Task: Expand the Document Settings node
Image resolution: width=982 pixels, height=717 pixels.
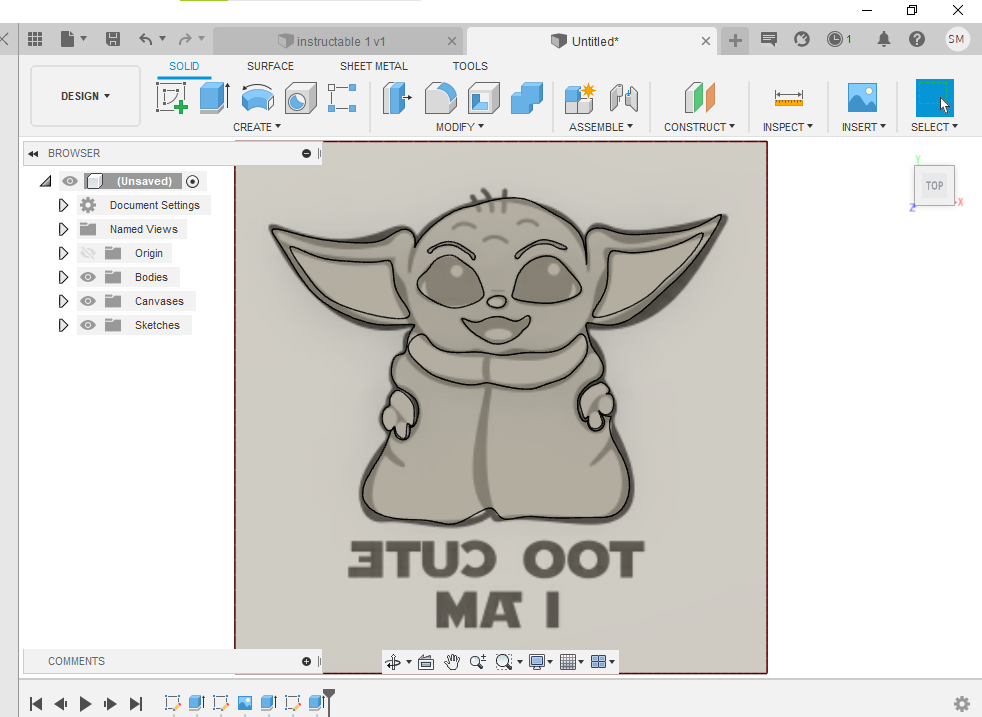Action: (x=63, y=205)
